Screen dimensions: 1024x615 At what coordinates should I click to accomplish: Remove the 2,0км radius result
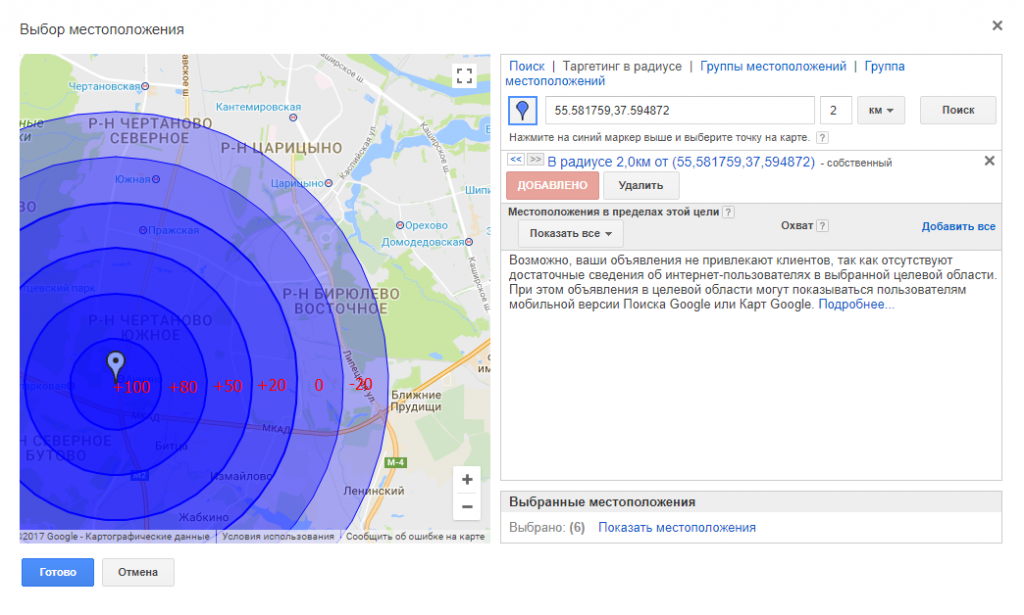989,161
